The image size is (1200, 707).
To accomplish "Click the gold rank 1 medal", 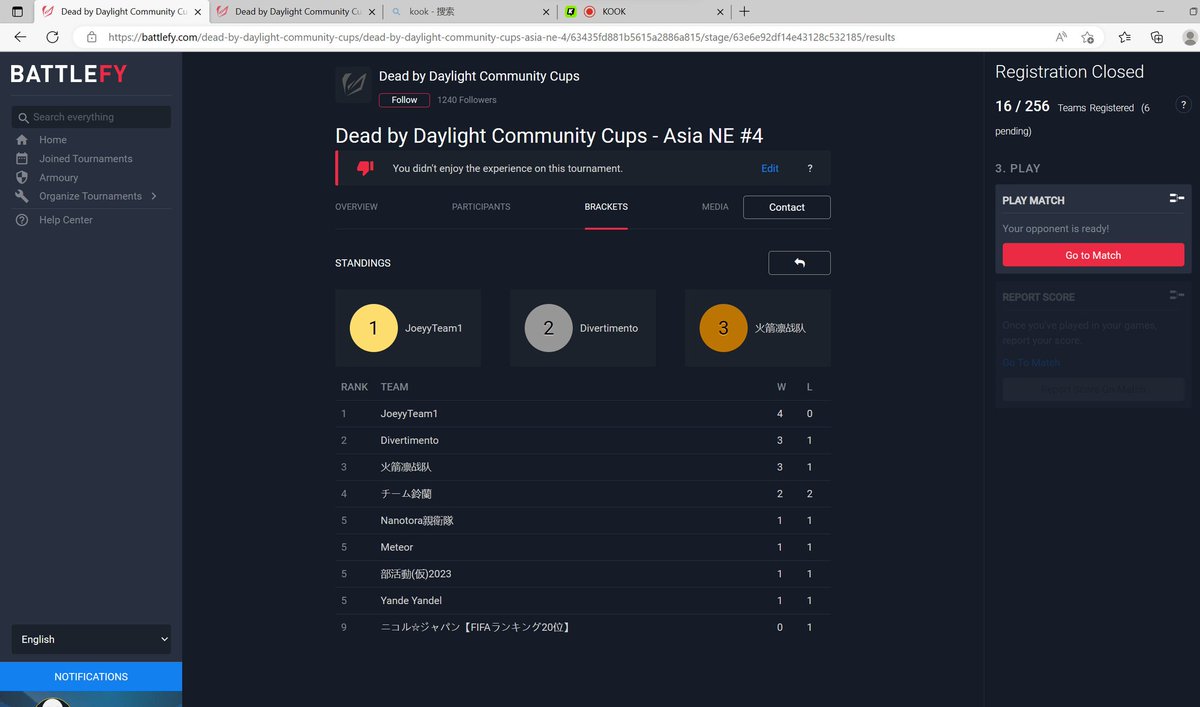I will 373,328.
